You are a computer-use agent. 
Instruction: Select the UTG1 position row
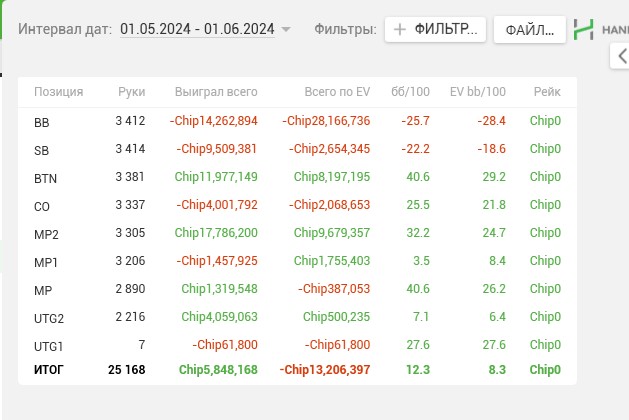(297, 345)
